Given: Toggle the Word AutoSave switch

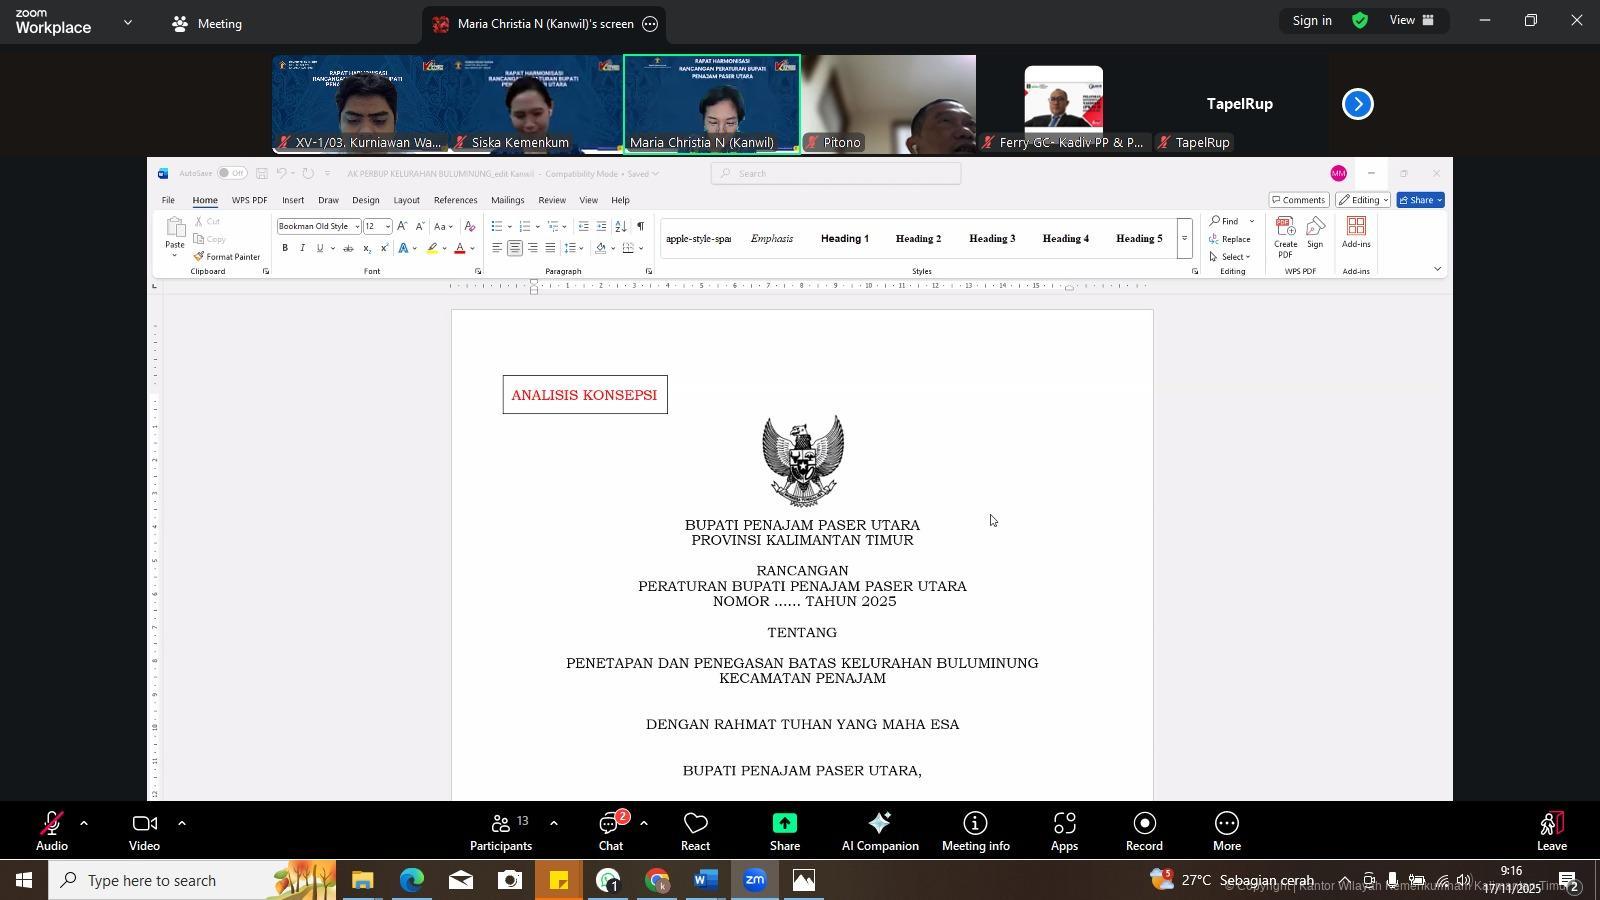Looking at the screenshot, I should [x=231, y=174].
